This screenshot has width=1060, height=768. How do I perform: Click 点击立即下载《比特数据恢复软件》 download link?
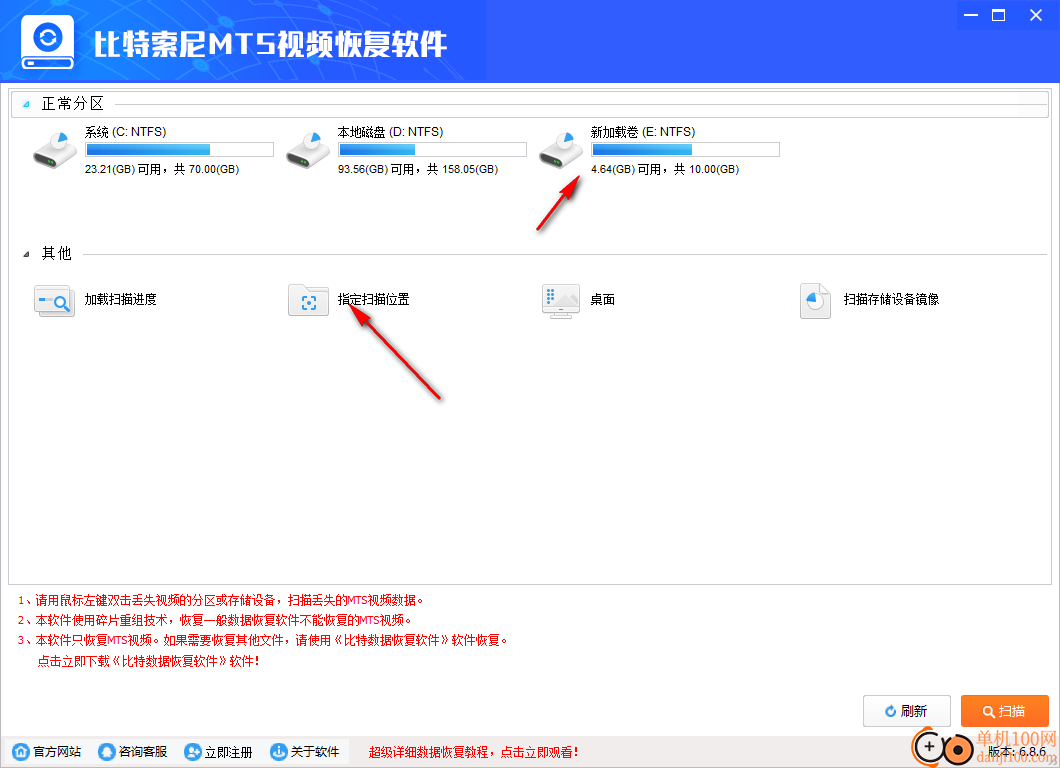148,661
